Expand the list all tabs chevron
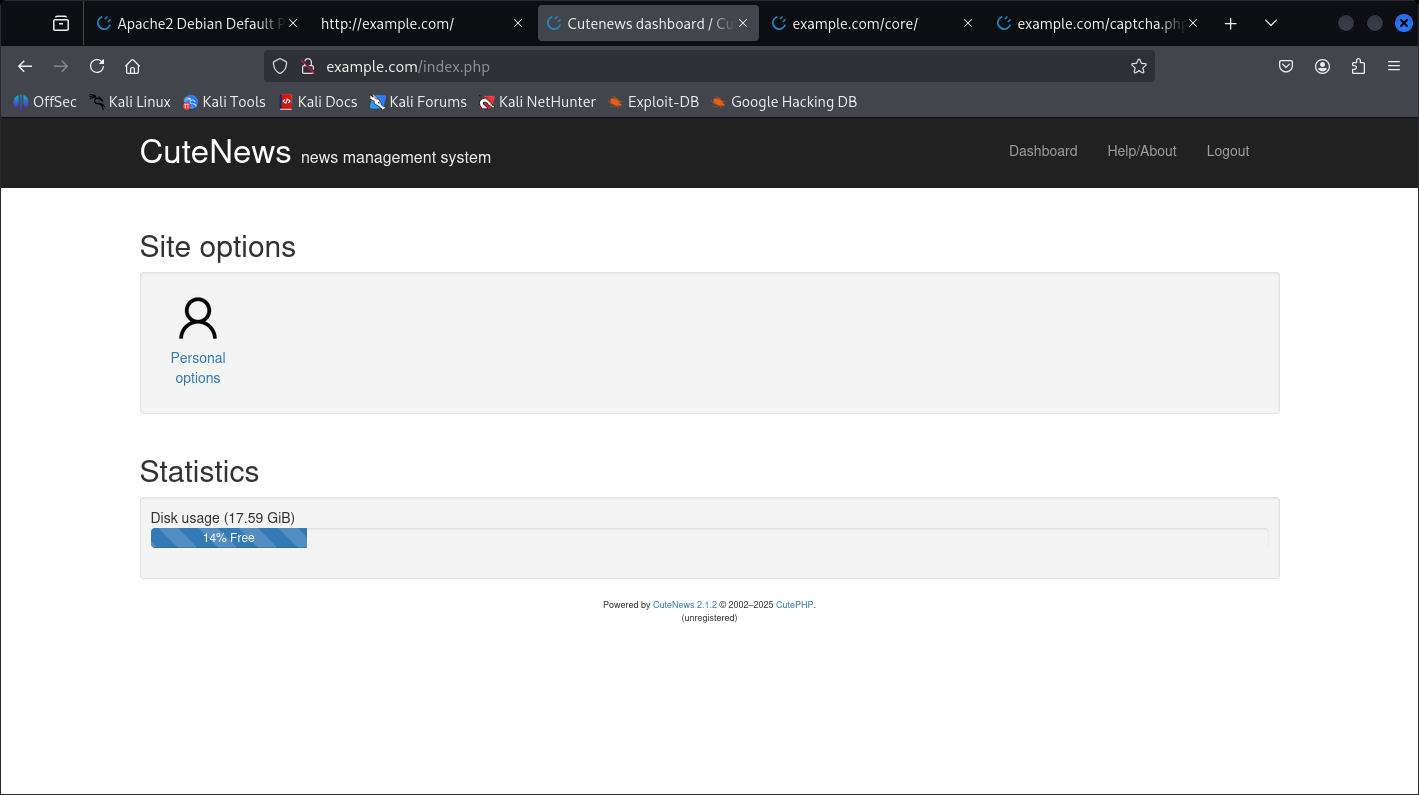 click(x=1270, y=23)
